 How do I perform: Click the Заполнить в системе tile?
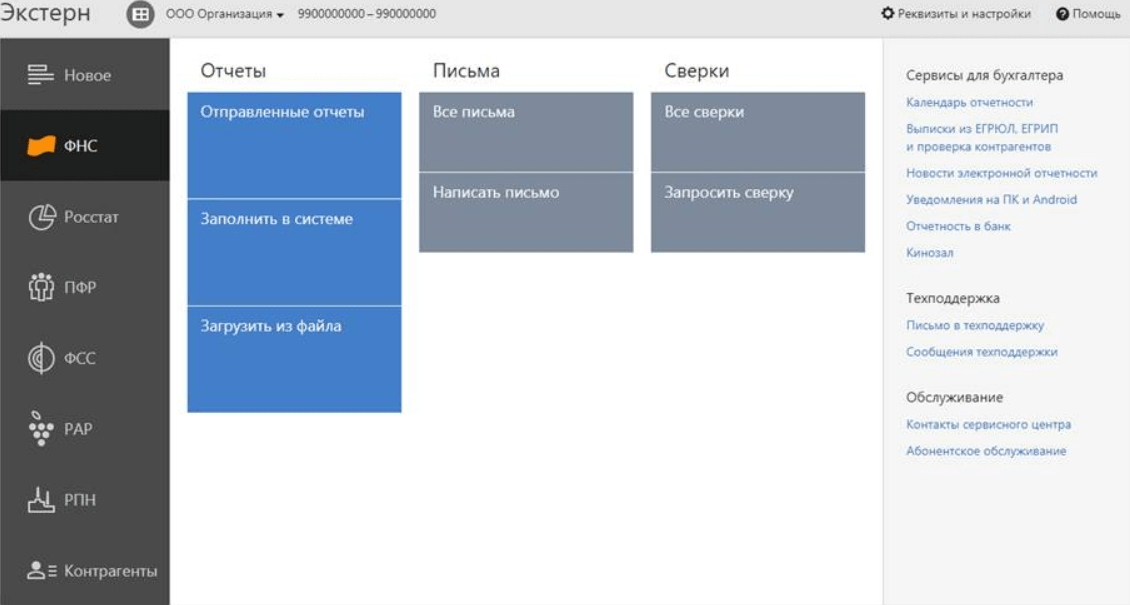coord(294,252)
